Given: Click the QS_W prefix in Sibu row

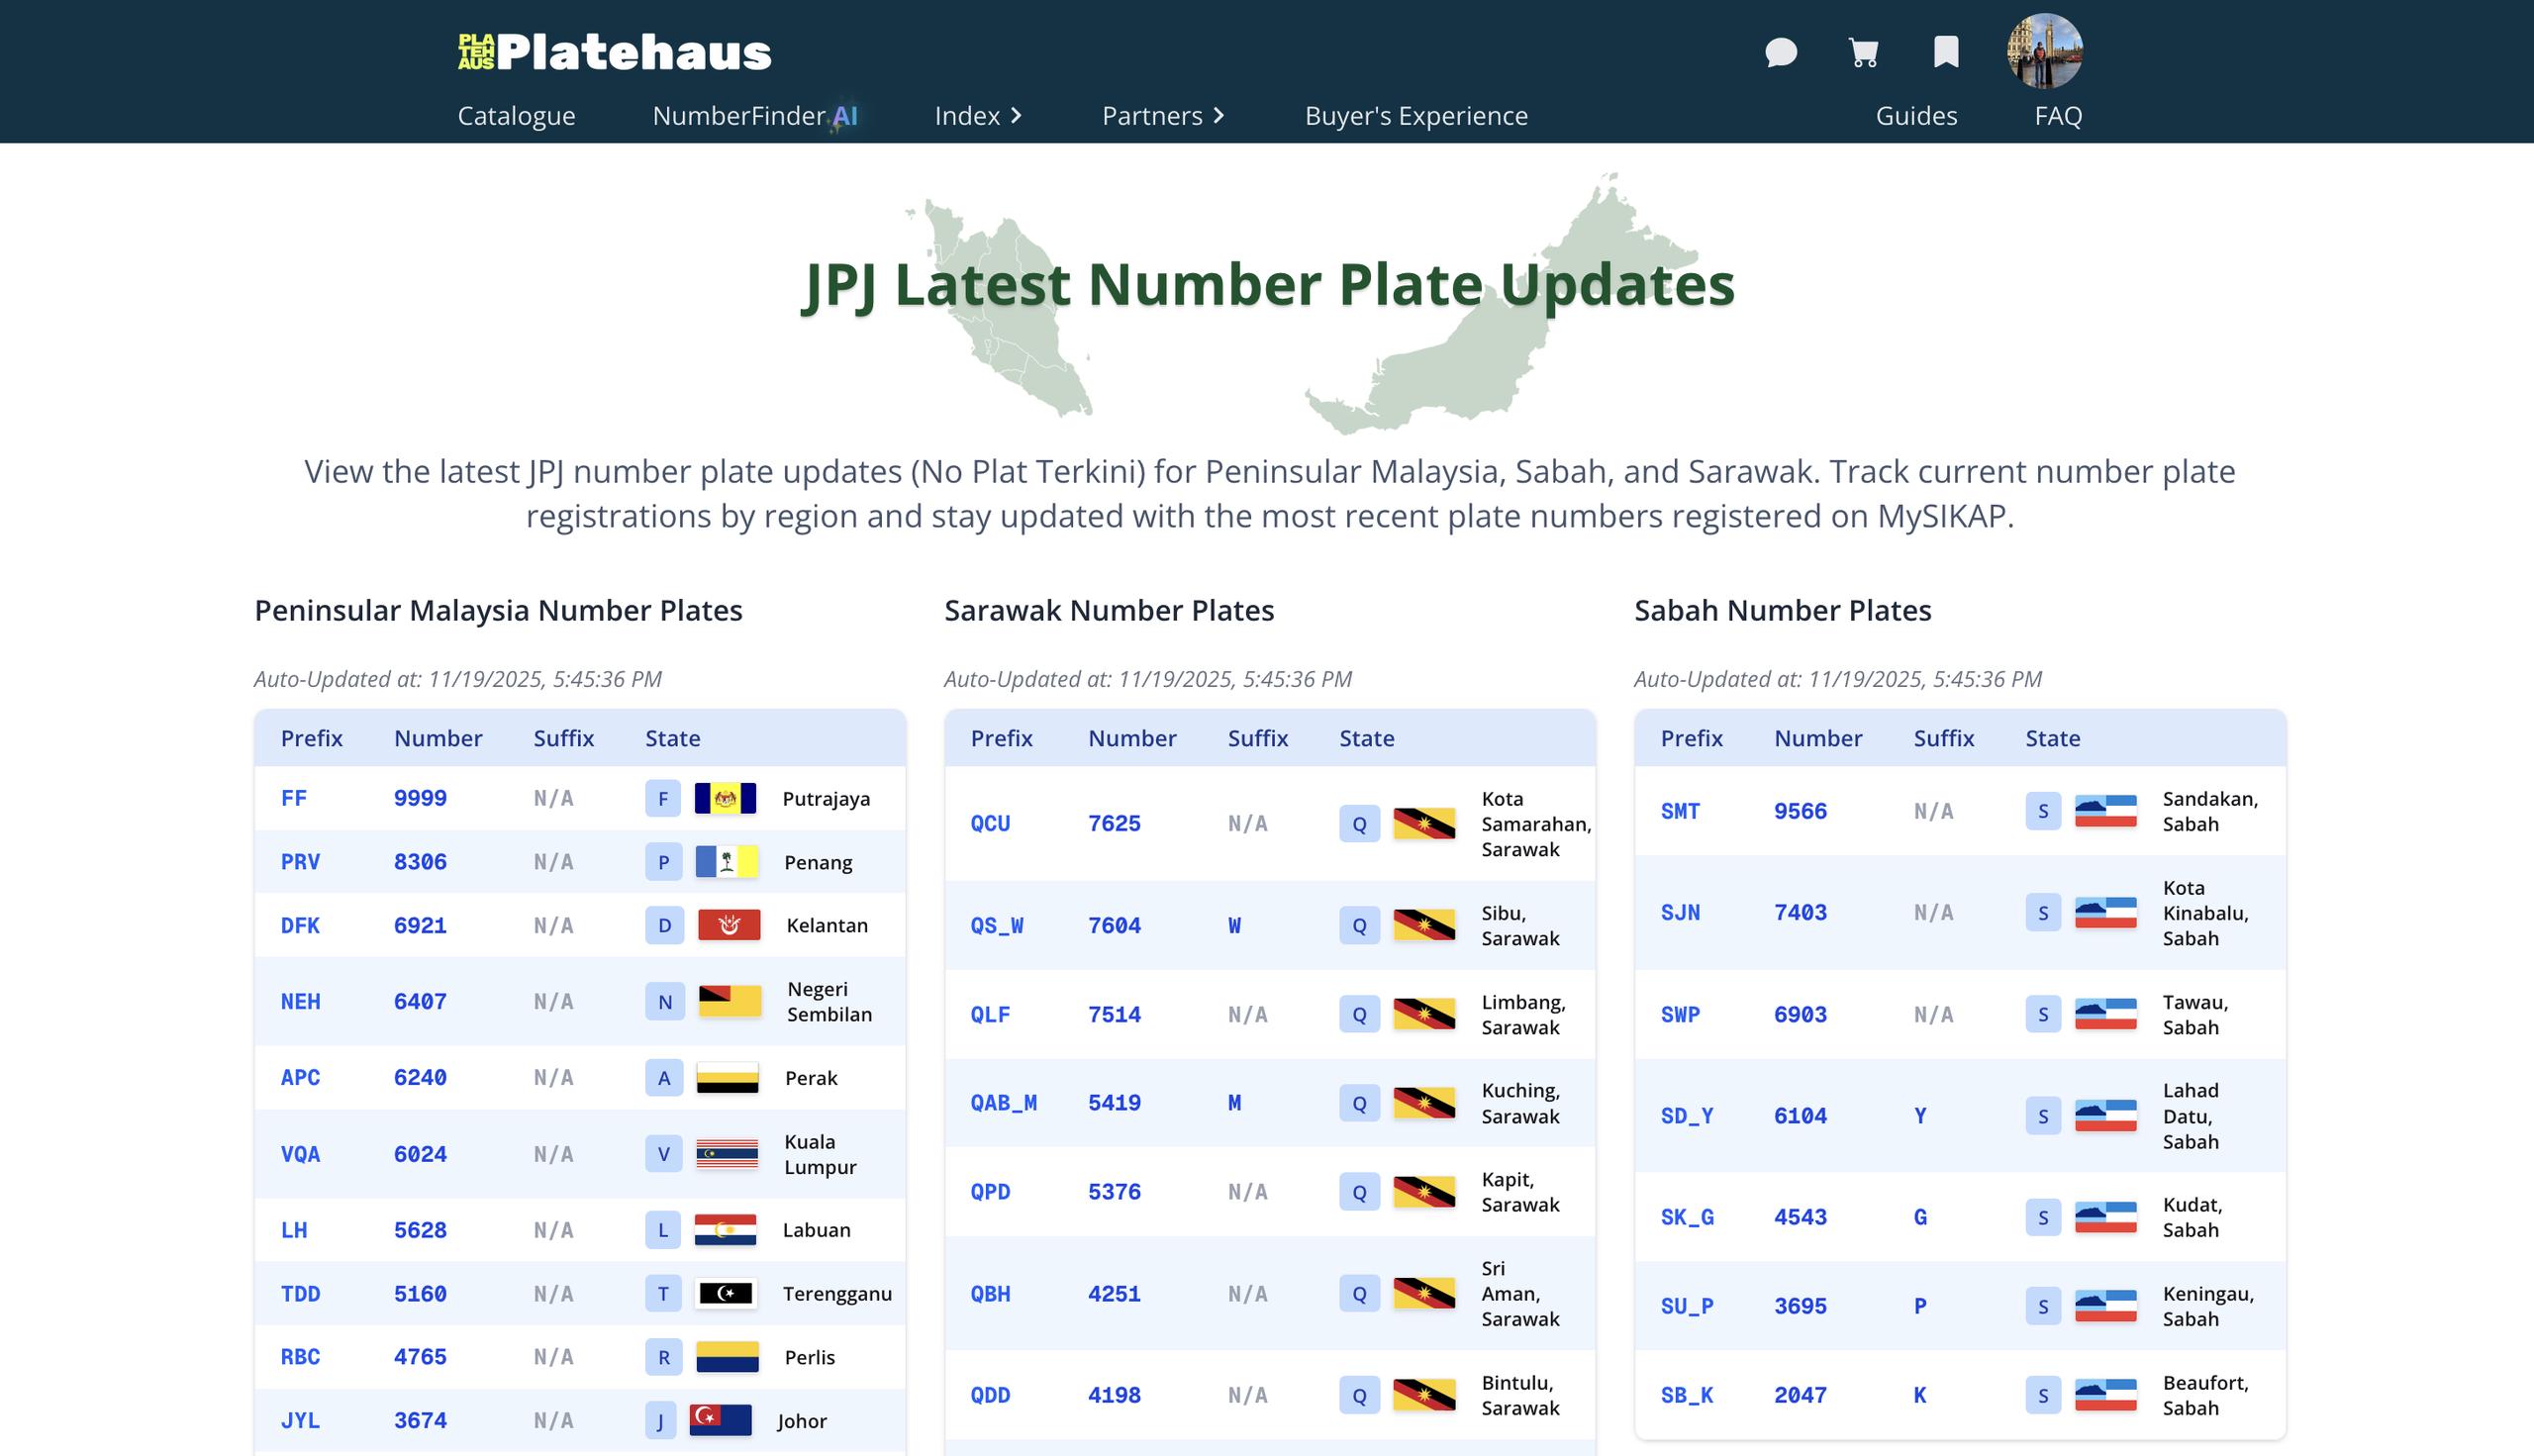Looking at the screenshot, I should click(996, 925).
